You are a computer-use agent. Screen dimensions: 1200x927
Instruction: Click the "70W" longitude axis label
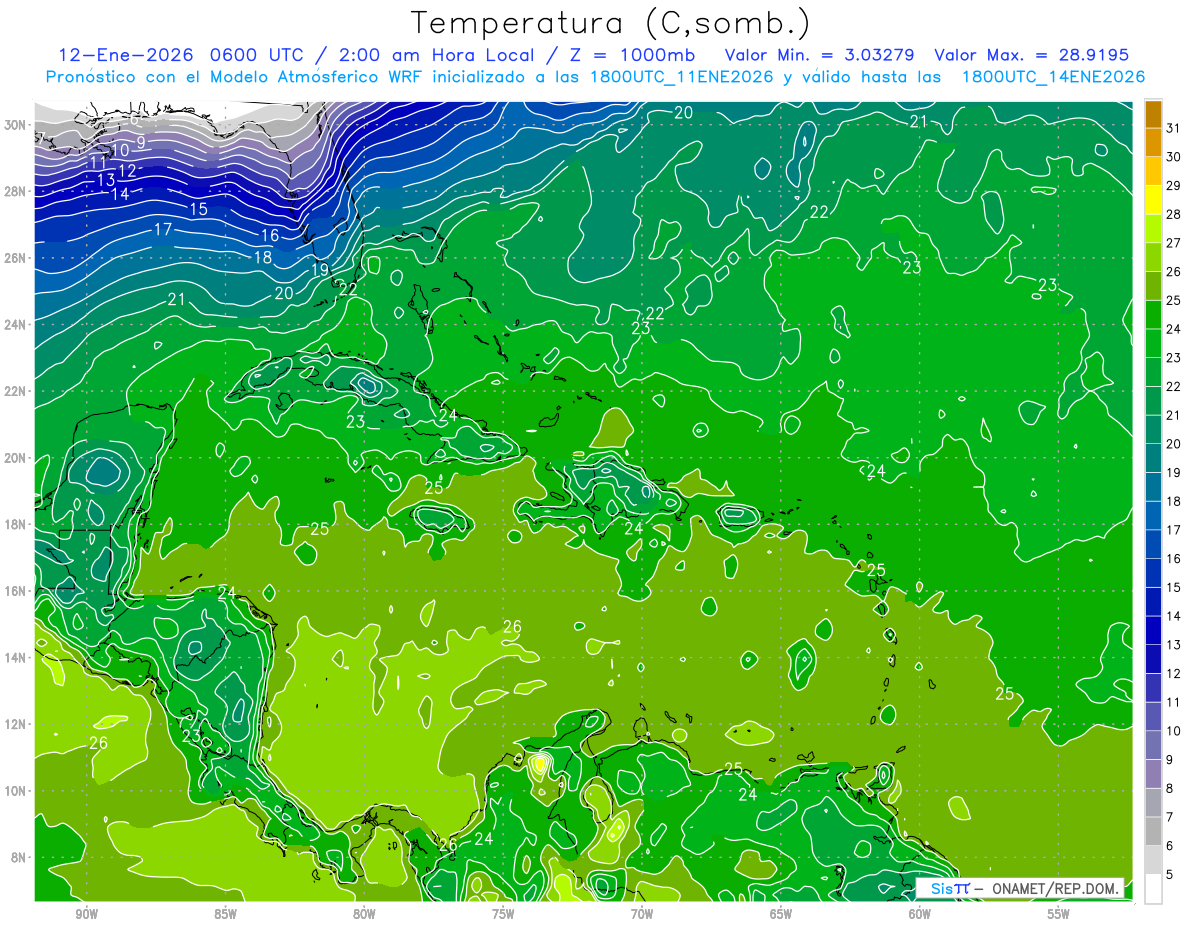(642, 914)
